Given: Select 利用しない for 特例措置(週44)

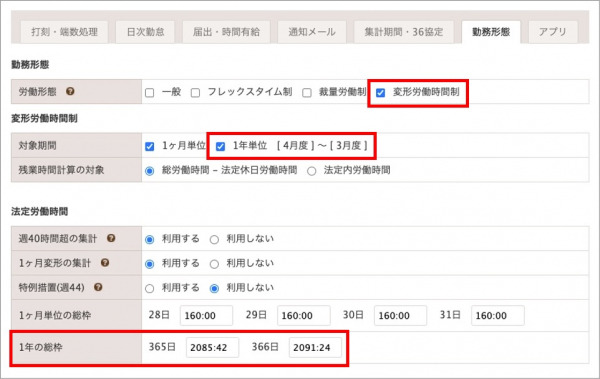Looking at the screenshot, I should [214, 289].
